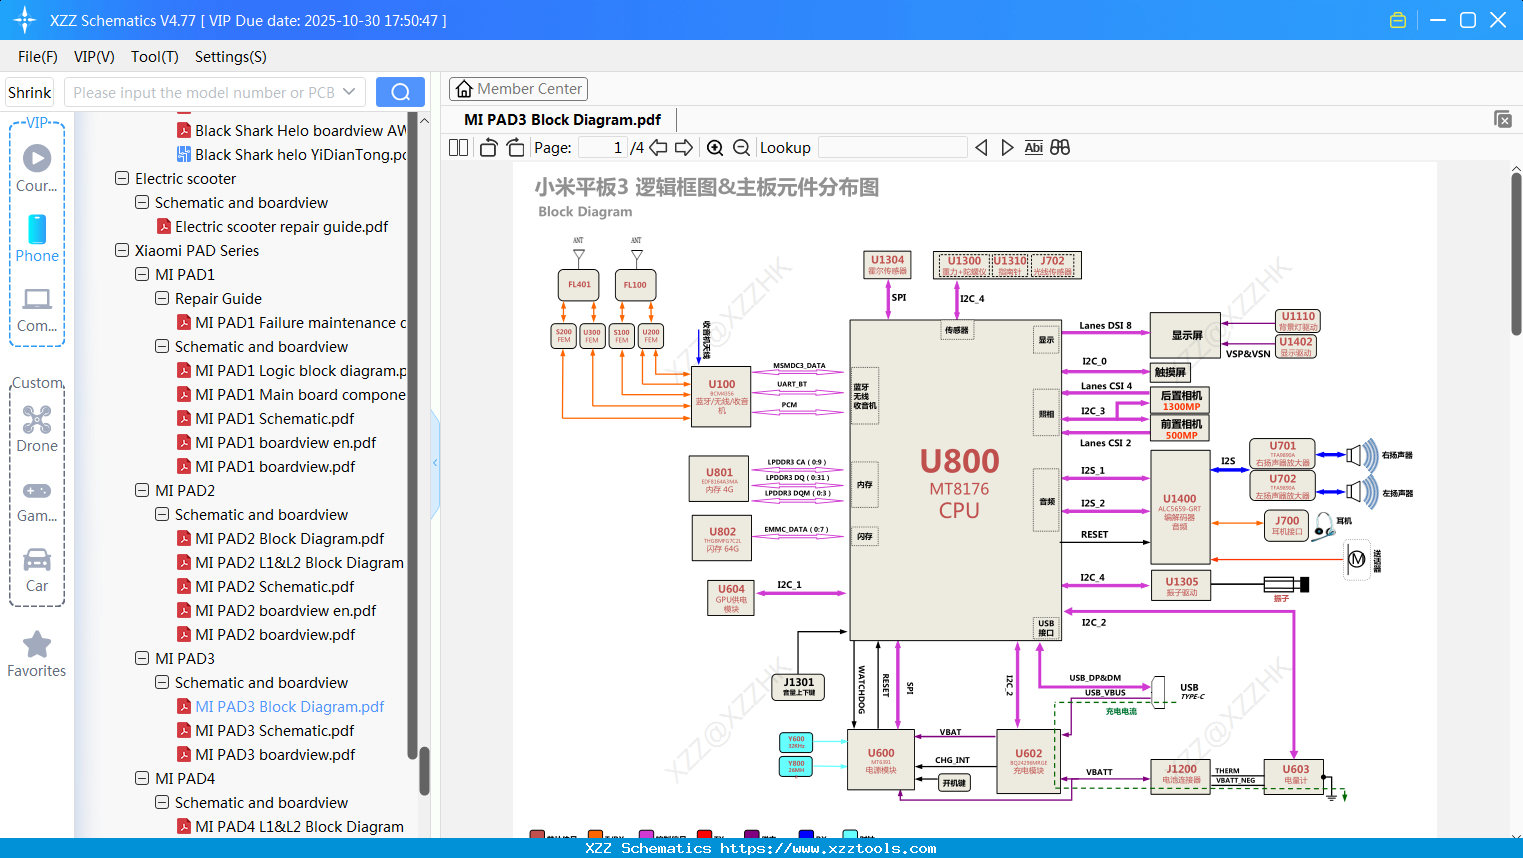
Task: Open the two-page view icon in PDF toolbar
Action: click(x=457, y=147)
